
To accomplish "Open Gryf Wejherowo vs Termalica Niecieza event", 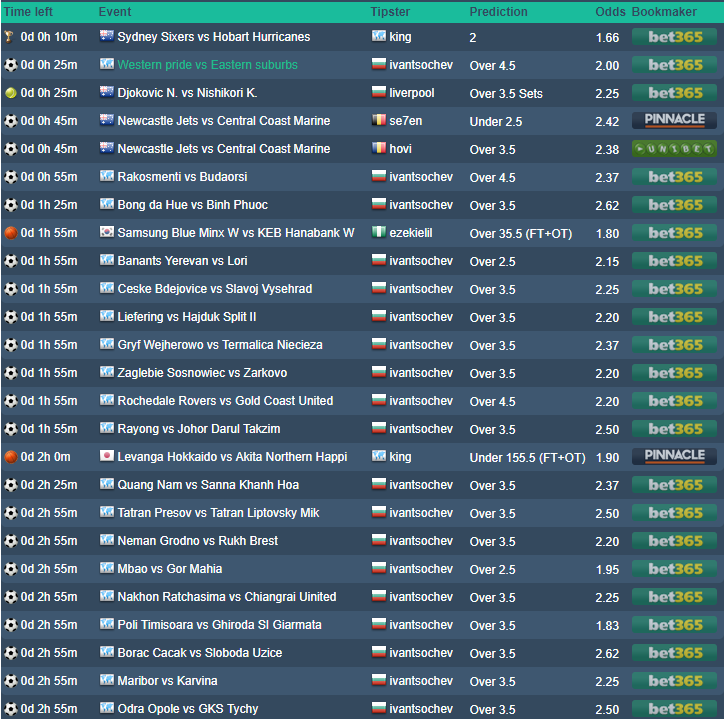I will (x=220, y=344).
